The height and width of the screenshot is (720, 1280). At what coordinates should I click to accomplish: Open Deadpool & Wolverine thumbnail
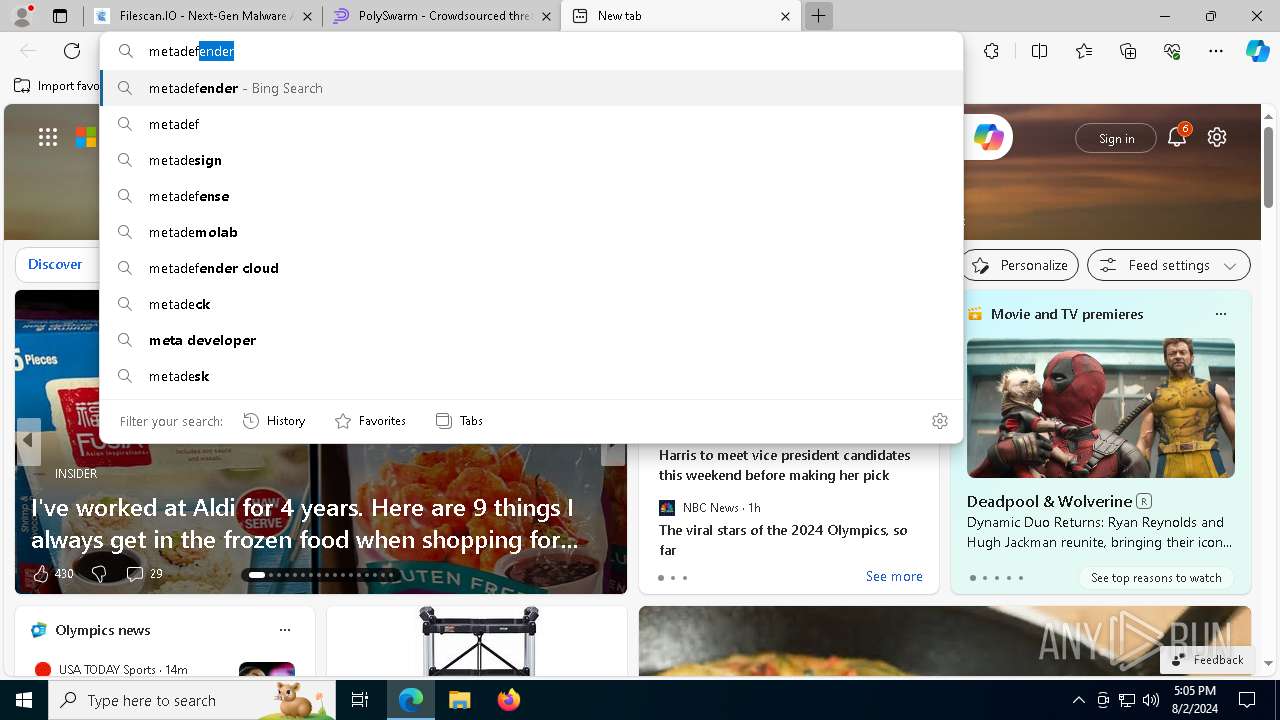coord(1100,408)
